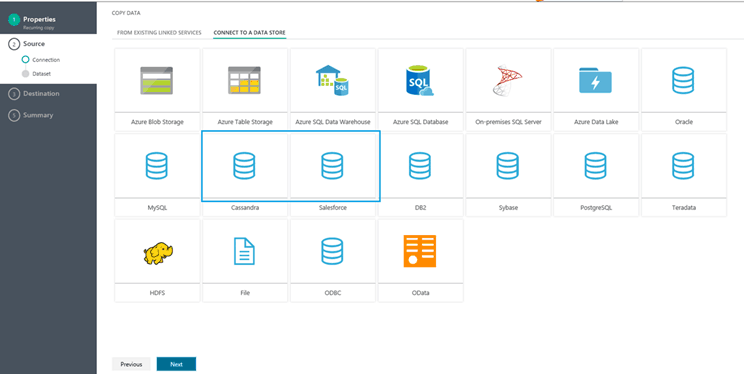Click the MySQL label text

pyautogui.click(x=157, y=207)
